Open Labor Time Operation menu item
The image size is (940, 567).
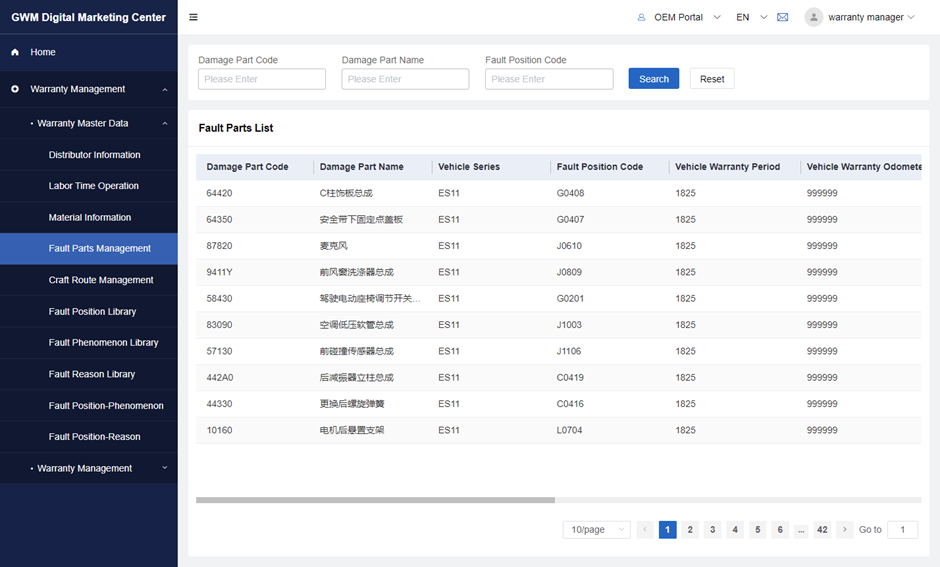(x=89, y=186)
